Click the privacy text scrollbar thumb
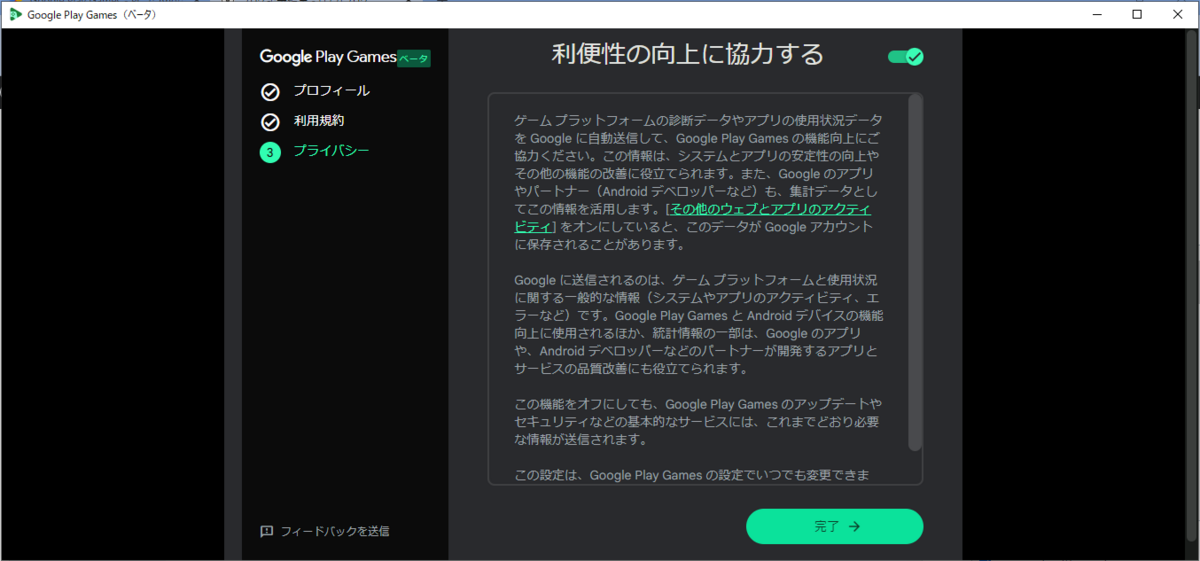The image size is (1200, 561). point(915,272)
